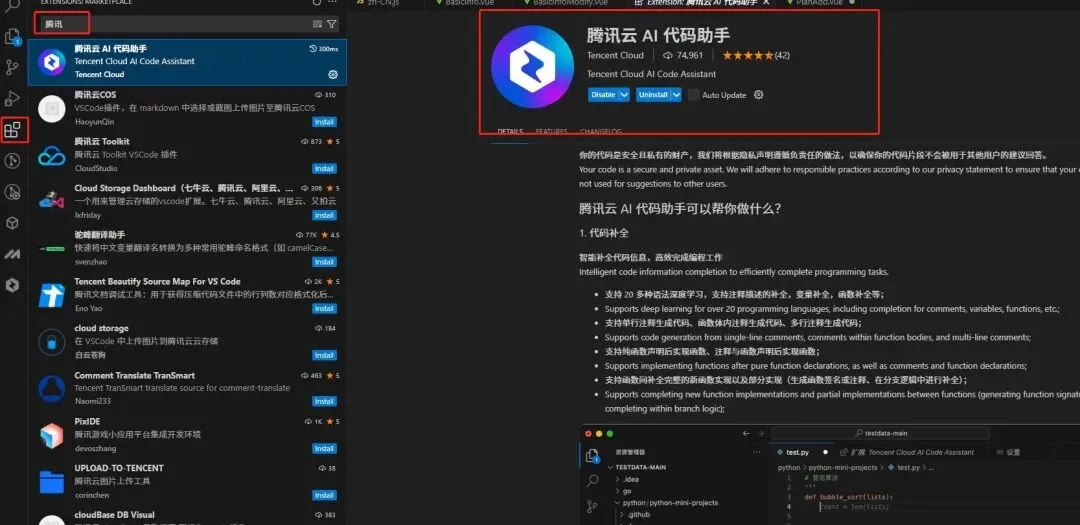This screenshot has height=525, width=1080.
Task: Click the large 腾讯云 AI 代码助手 logo
Action: pyautogui.click(x=532, y=67)
